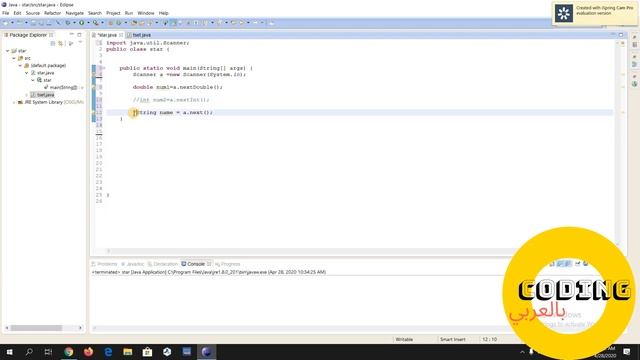
Task: Click 'Smart Insert' in the status bar
Action: pyautogui.click(x=453, y=340)
